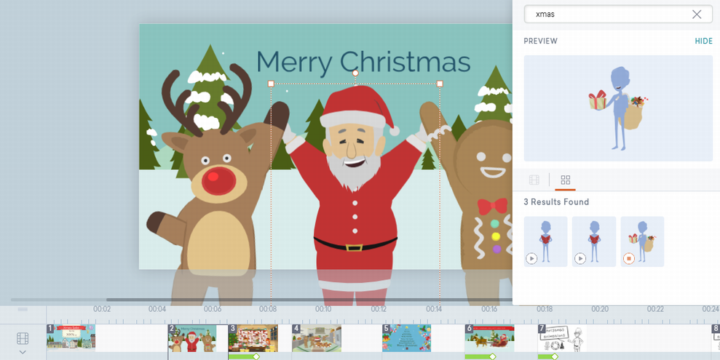Play the first character result animation
The height and width of the screenshot is (360, 720).
coord(531,259)
